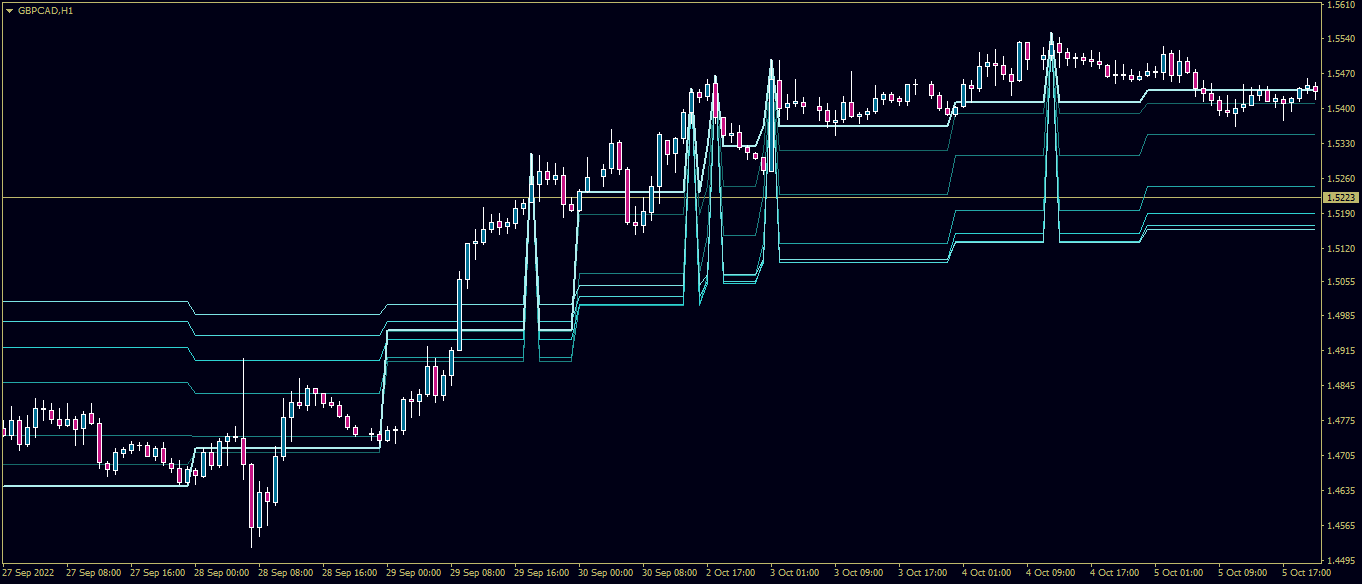1362x584 pixels.
Task: Click the 1.5540 price scale value
Action: click(1340, 39)
